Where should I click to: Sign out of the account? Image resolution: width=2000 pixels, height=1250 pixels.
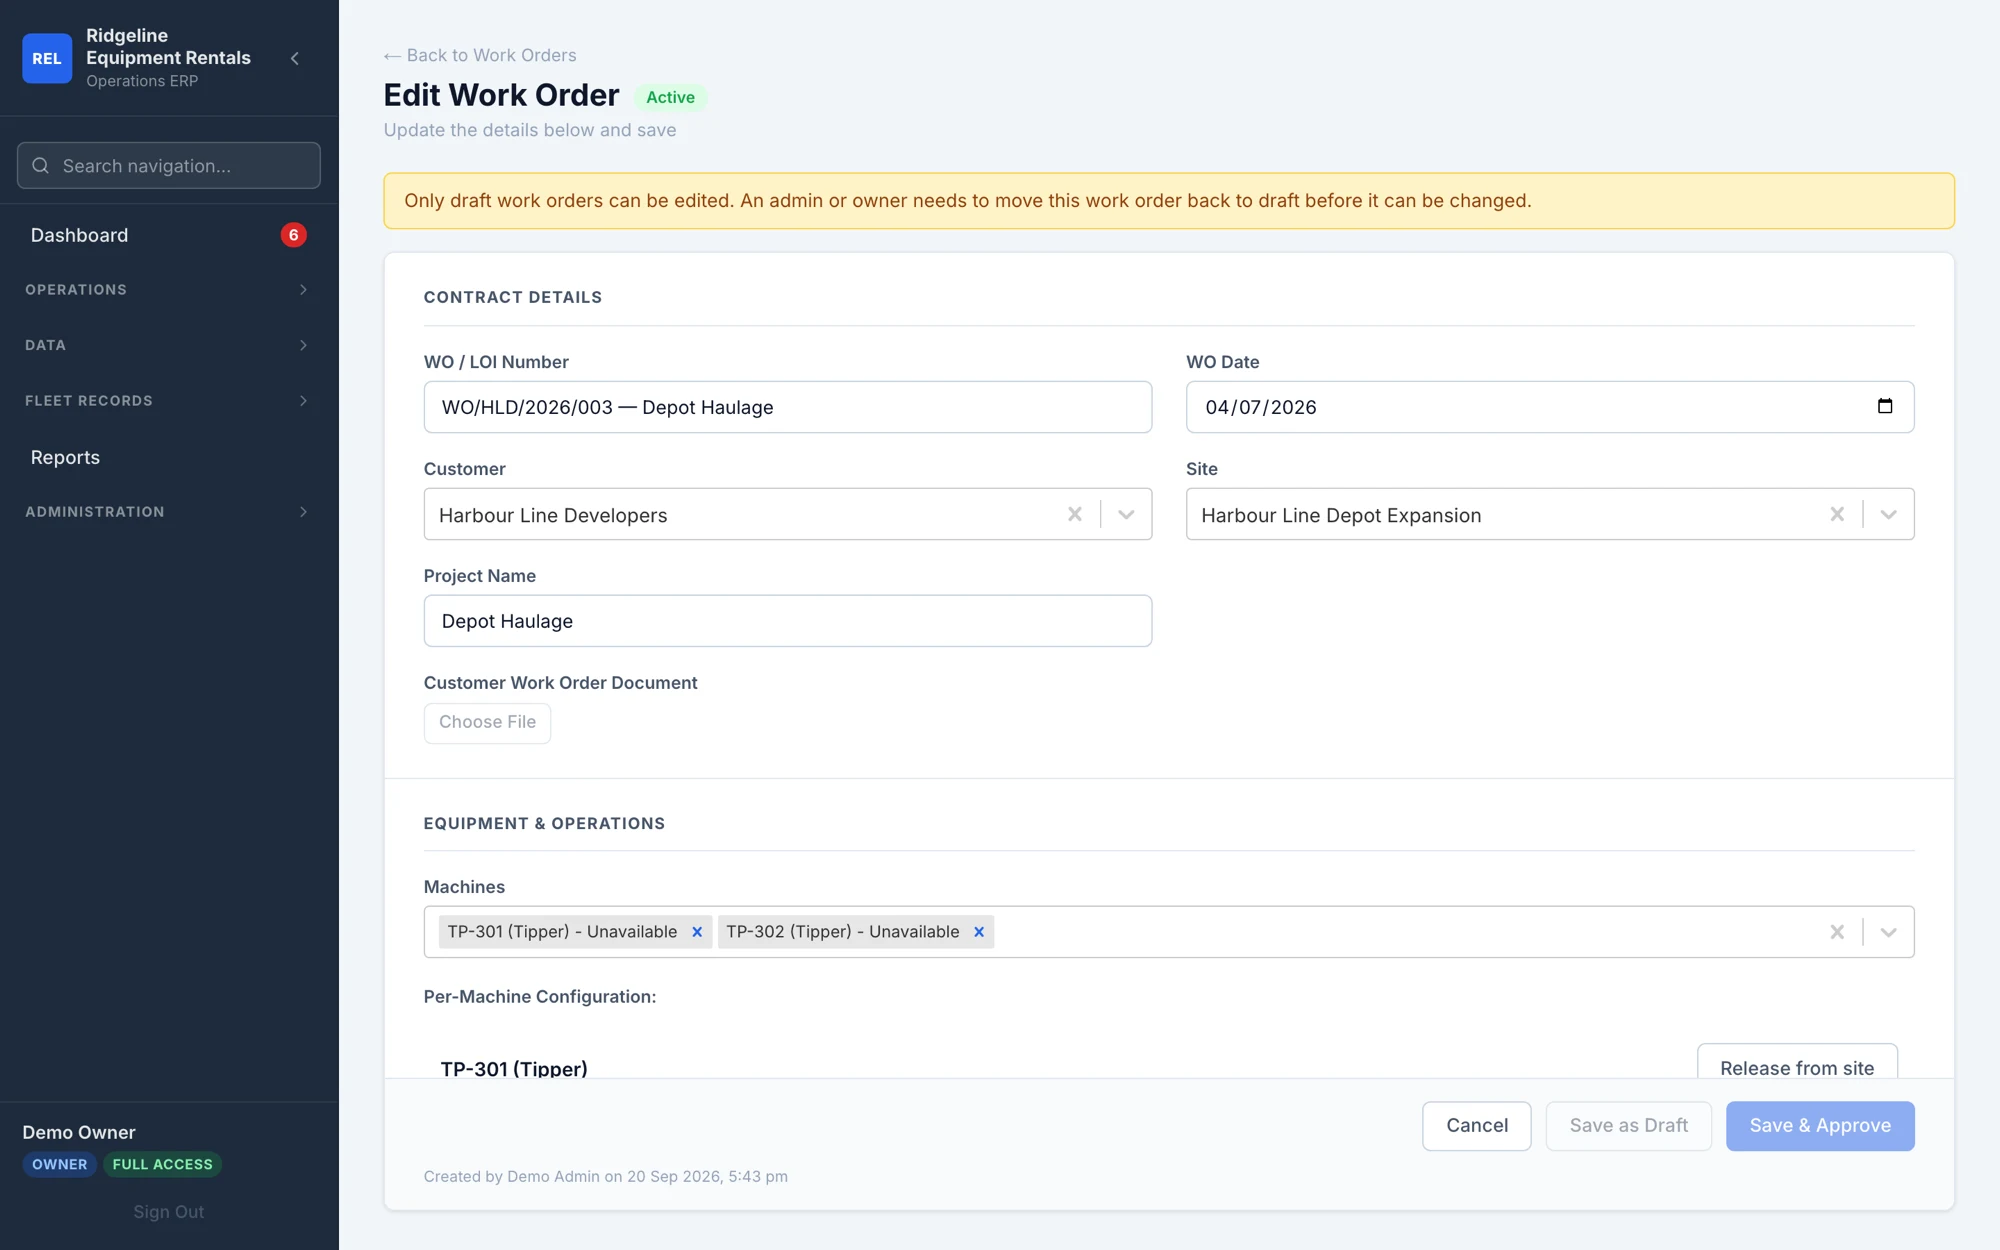[169, 1212]
